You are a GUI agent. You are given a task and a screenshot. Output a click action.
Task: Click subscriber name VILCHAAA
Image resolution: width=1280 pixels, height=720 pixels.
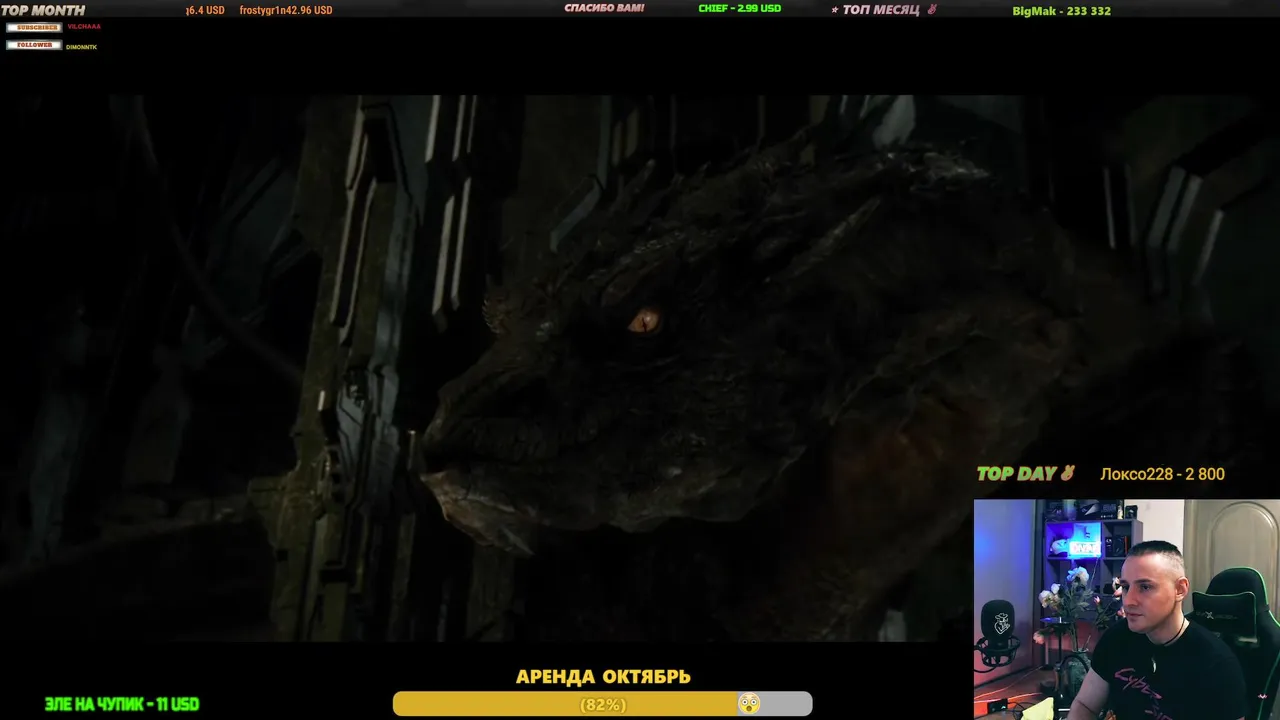point(84,27)
